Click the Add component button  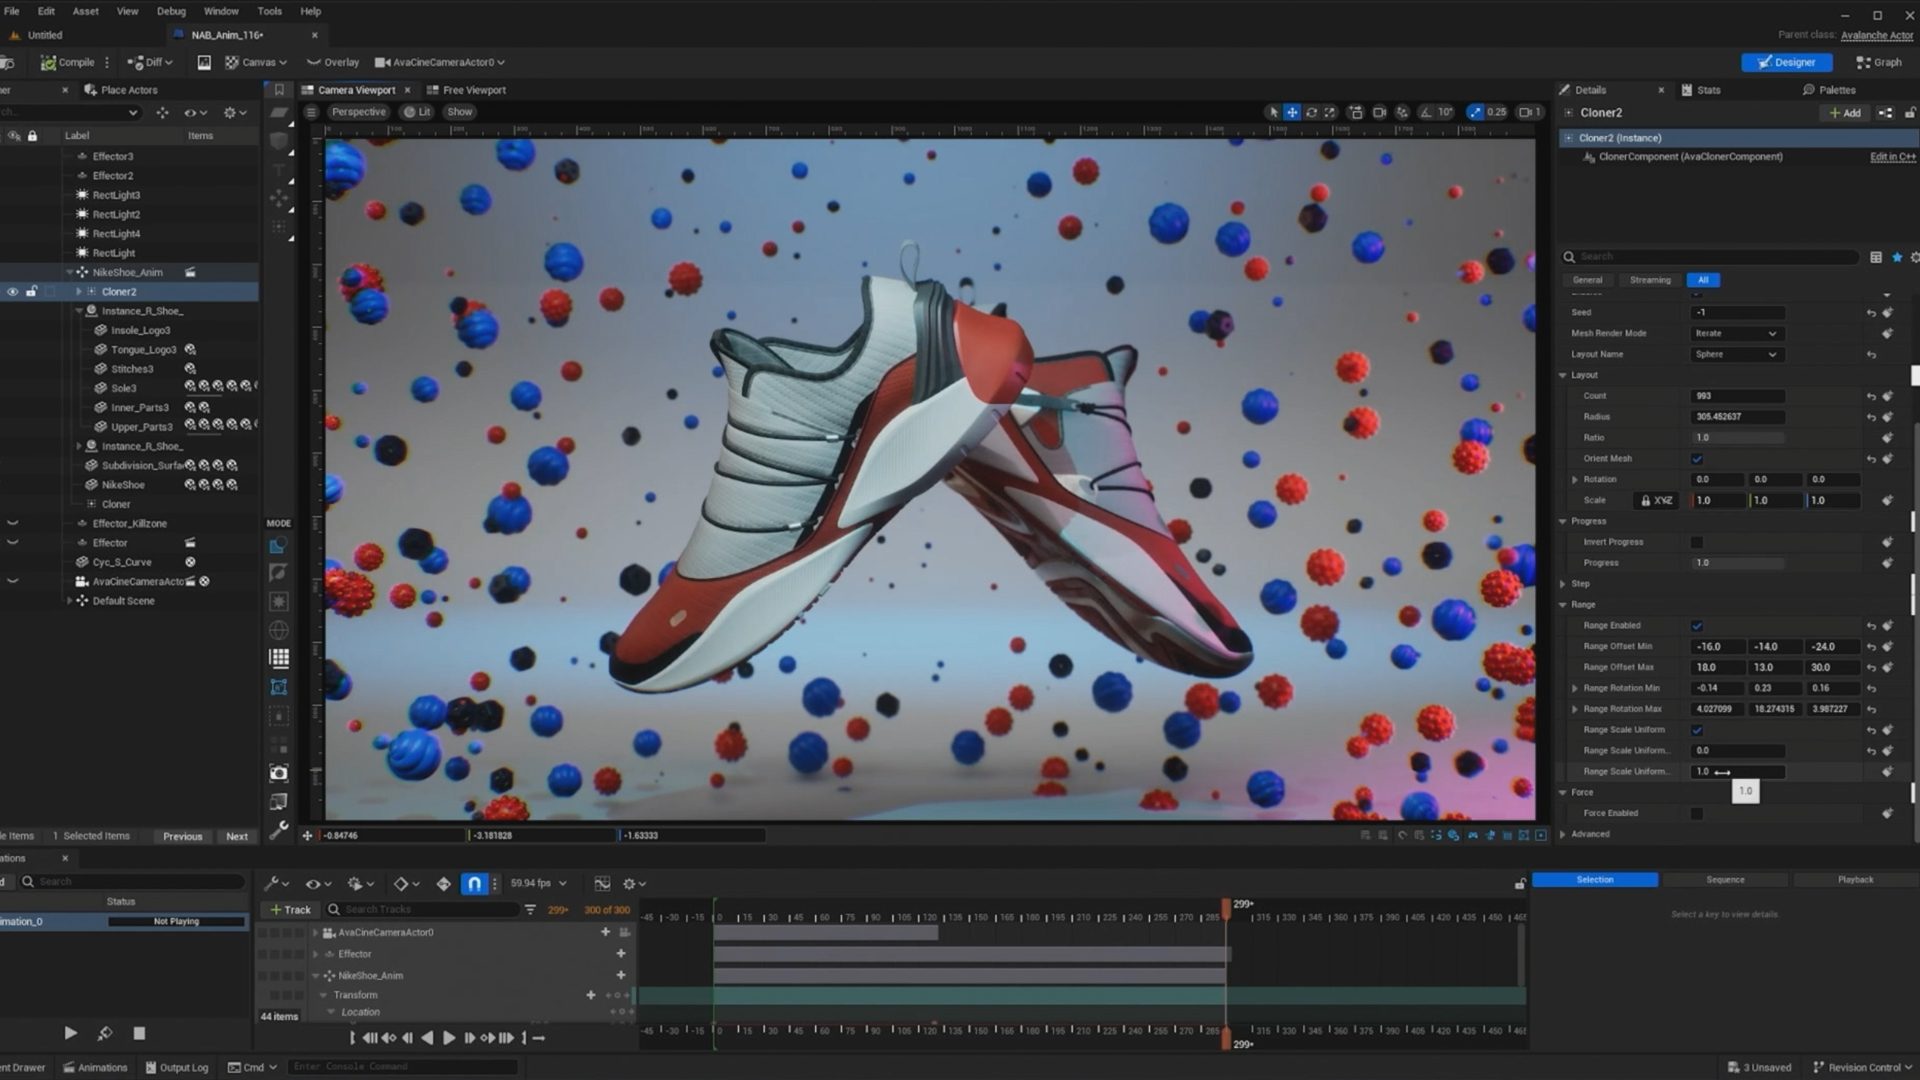[1845, 113]
